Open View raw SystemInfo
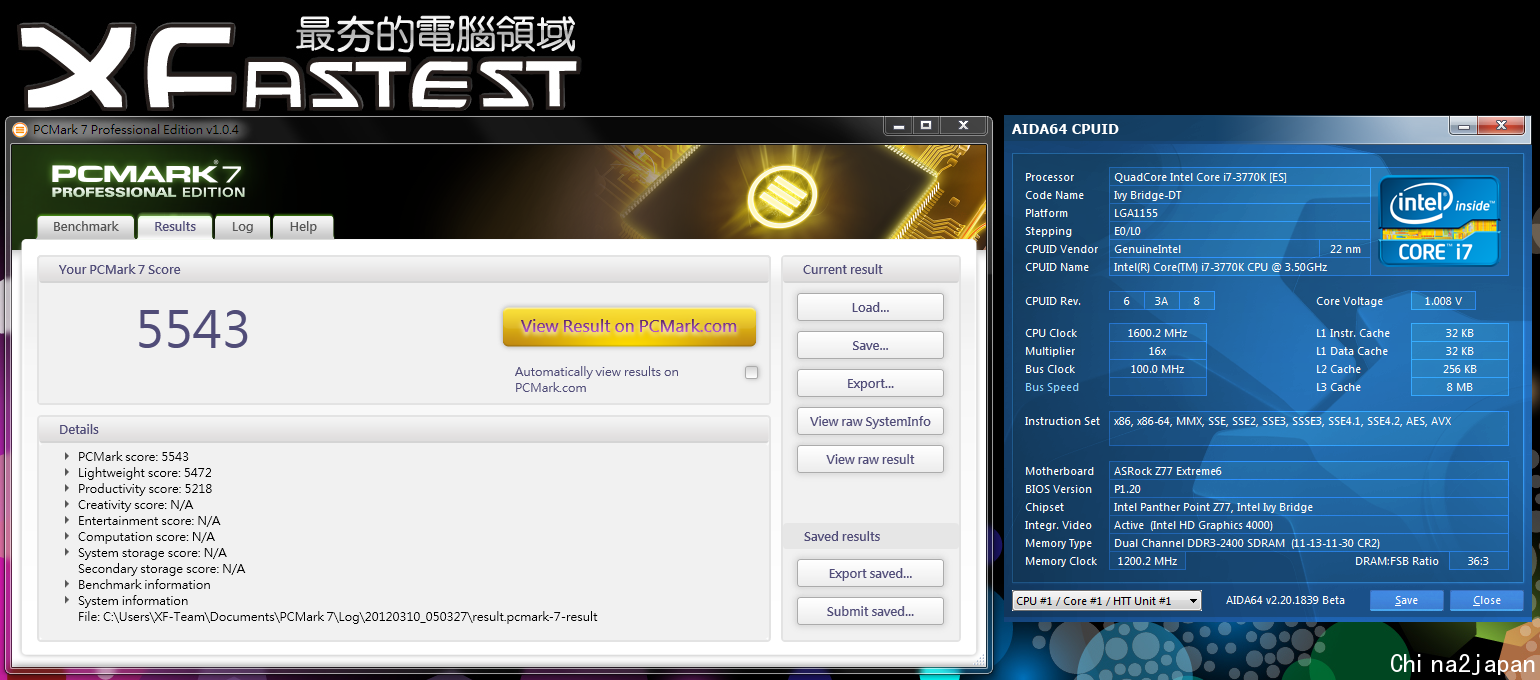Image resolution: width=1540 pixels, height=680 pixels. (870, 421)
